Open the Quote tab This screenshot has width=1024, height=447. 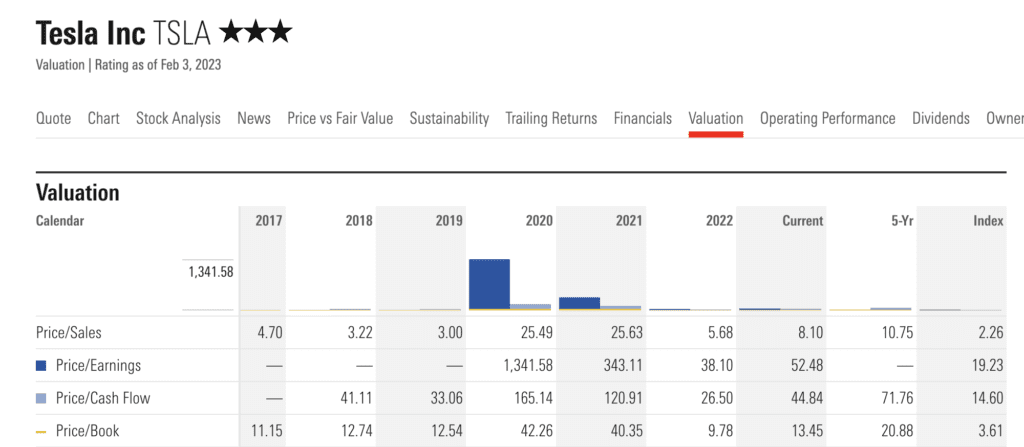54,118
